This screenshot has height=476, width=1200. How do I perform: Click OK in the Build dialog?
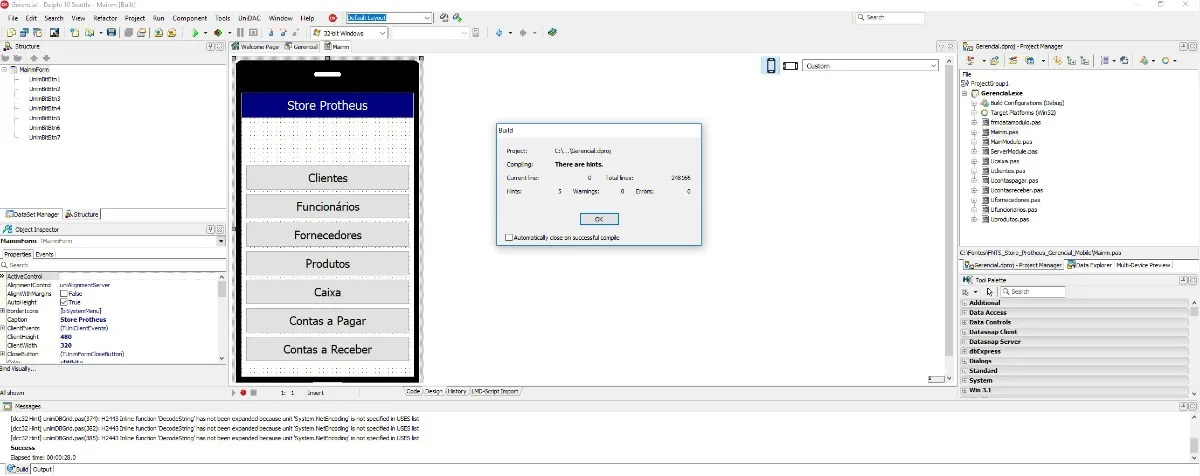click(x=599, y=219)
